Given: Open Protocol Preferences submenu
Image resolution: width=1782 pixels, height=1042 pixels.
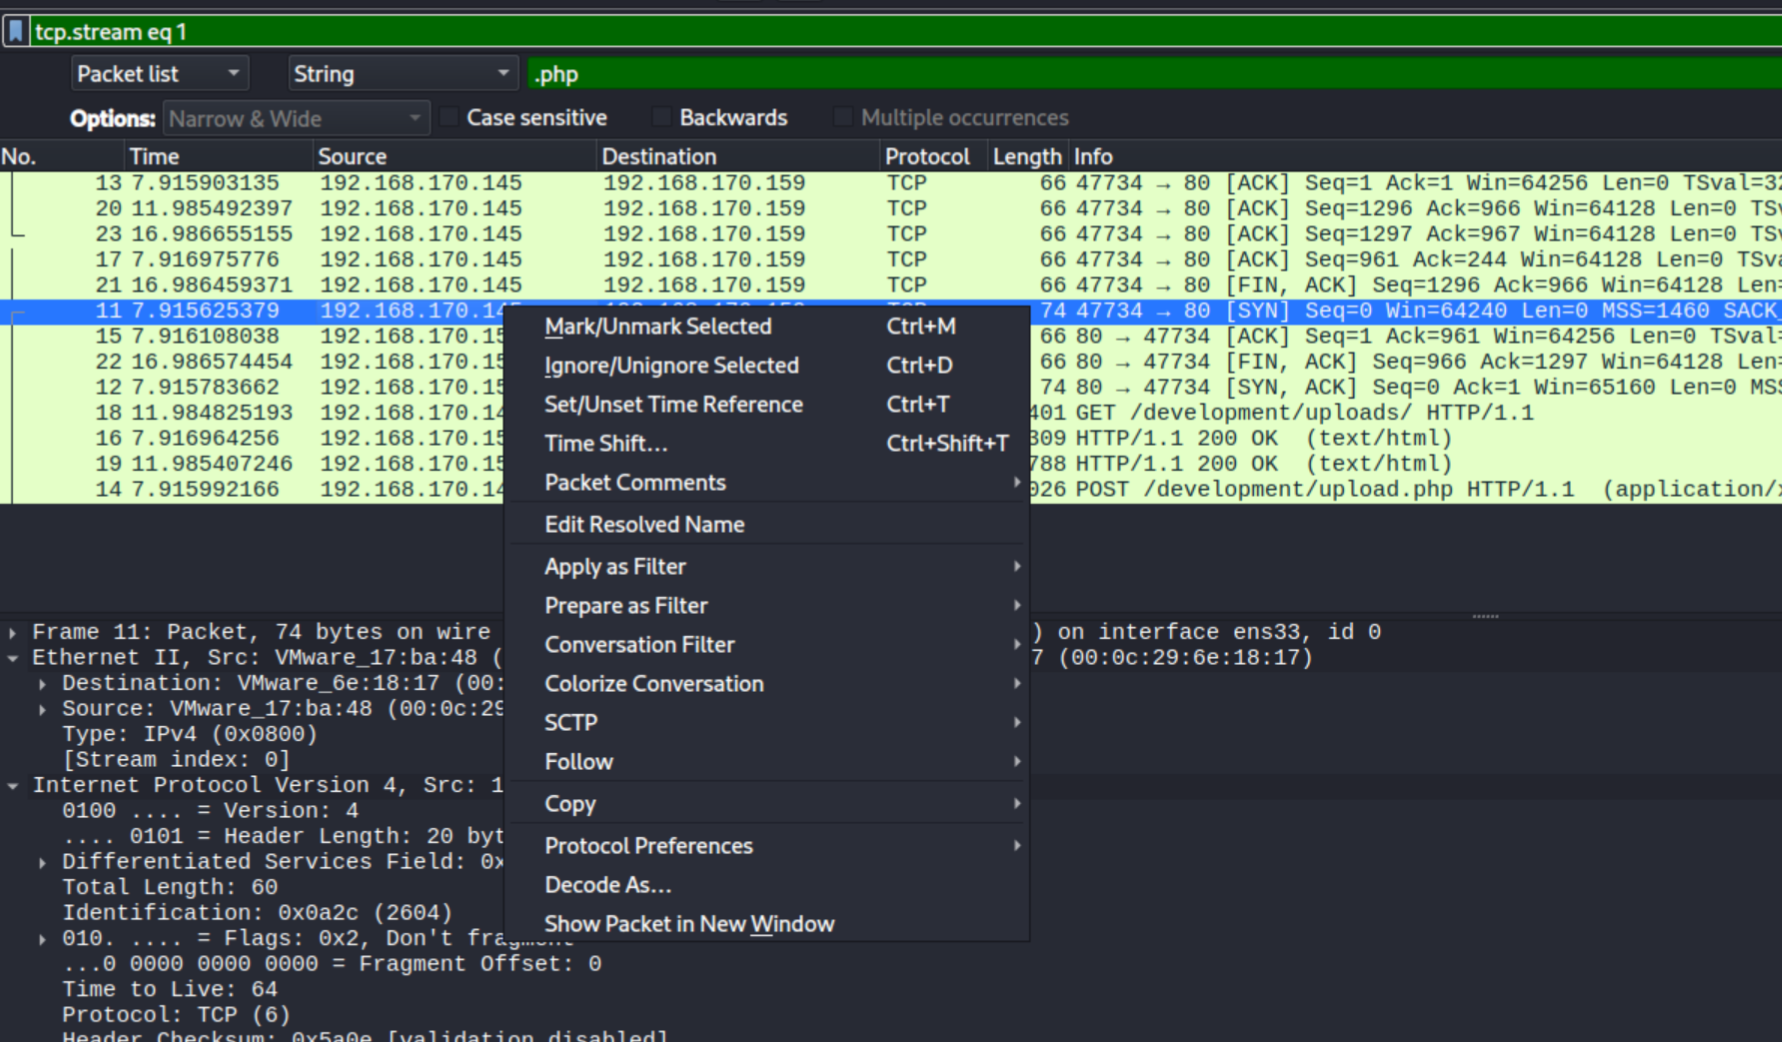Looking at the screenshot, I should [x=768, y=845].
